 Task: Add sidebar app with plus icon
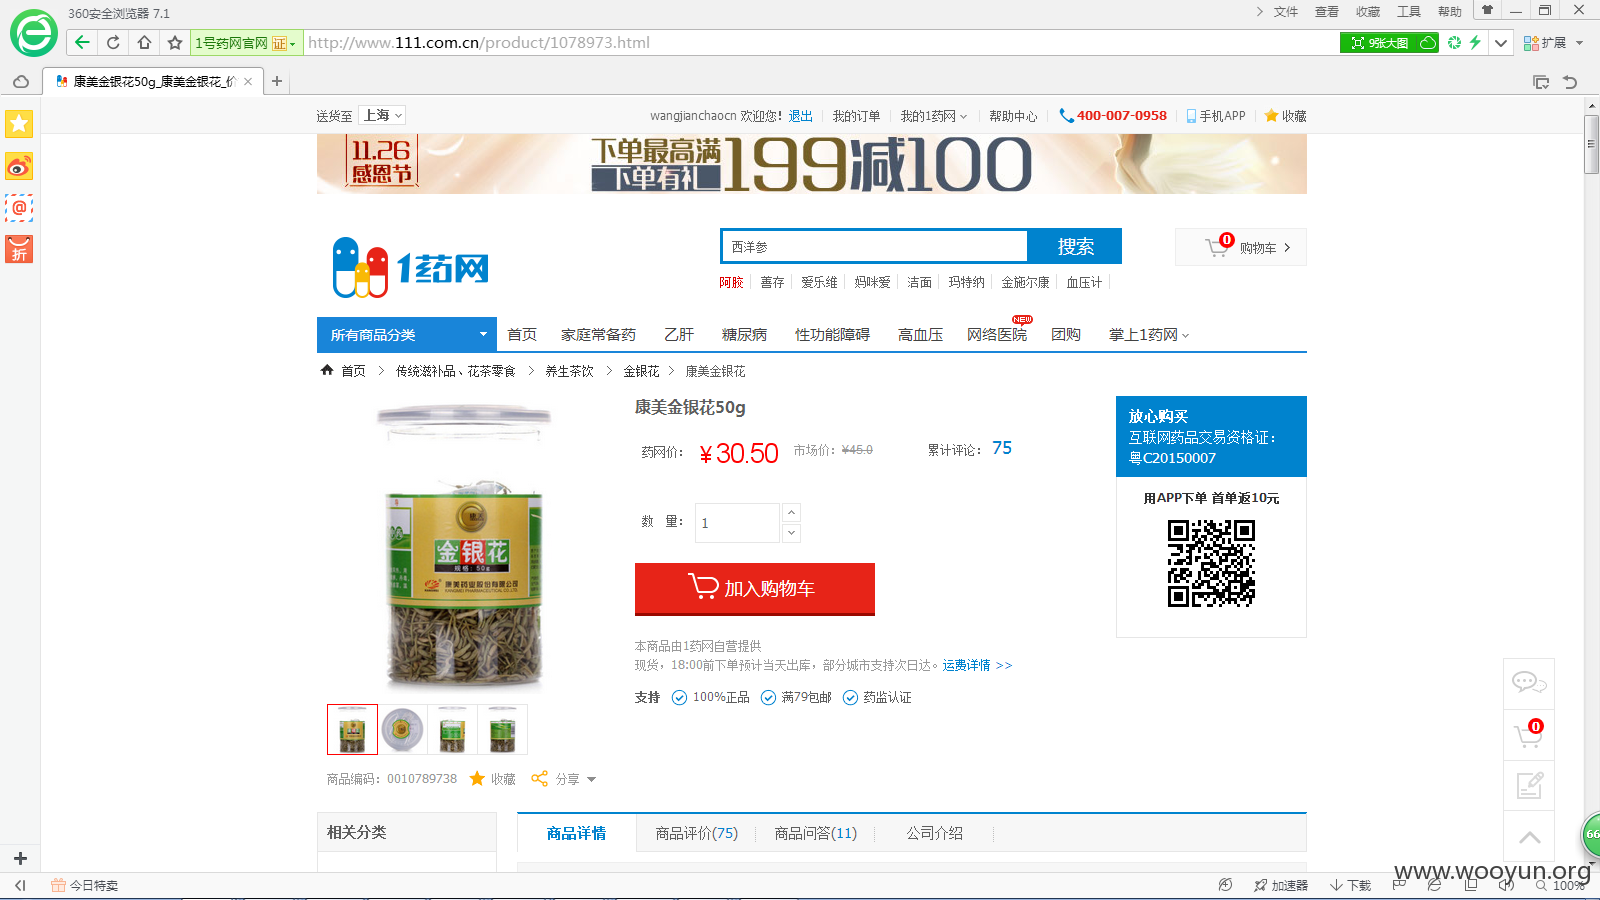click(20, 858)
